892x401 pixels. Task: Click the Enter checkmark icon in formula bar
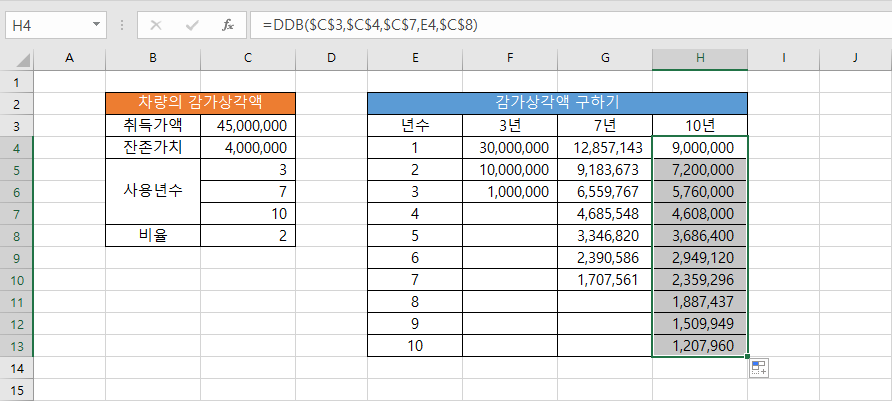(x=192, y=25)
